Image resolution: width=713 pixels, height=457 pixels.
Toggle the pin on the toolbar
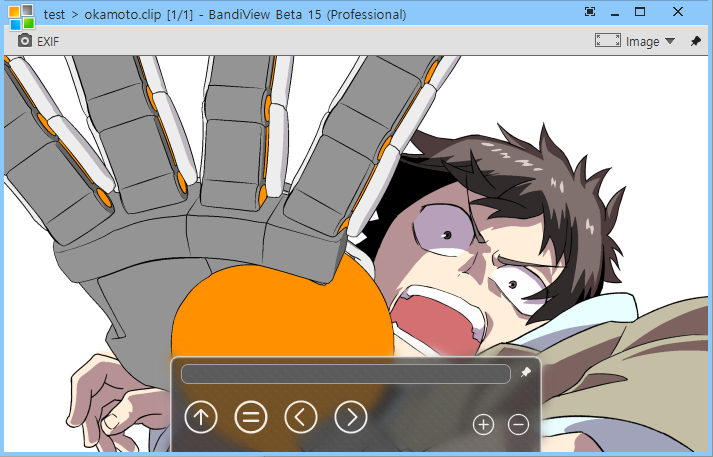[696, 41]
